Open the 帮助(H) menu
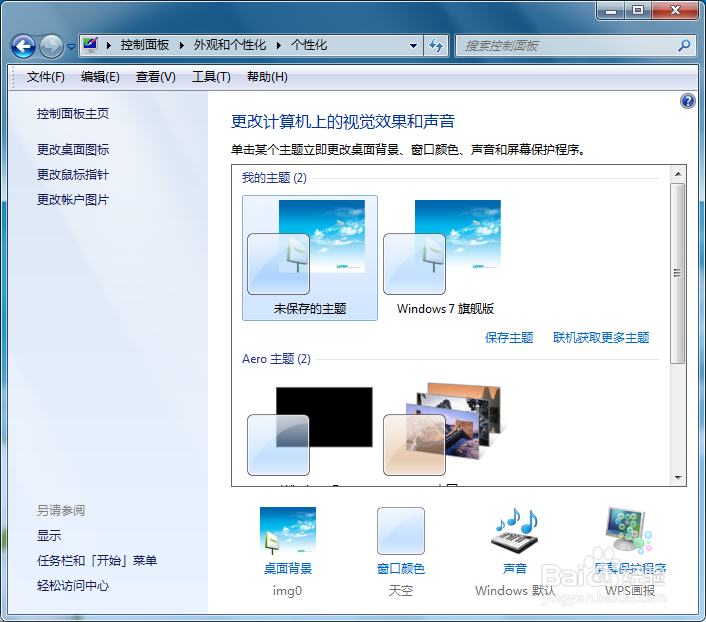Image resolution: width=706 pixels, height=622 pixels. (267, 77)
